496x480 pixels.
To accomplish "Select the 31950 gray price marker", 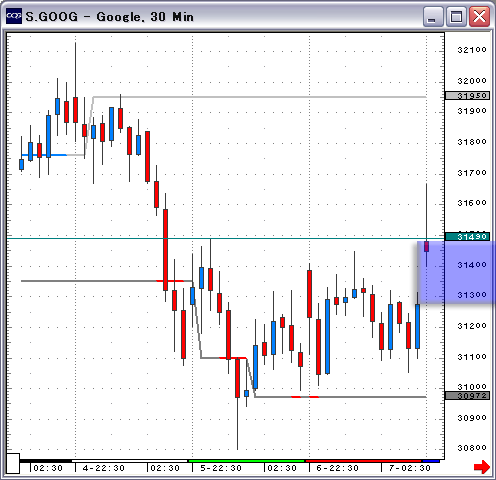I will [467, 96].
